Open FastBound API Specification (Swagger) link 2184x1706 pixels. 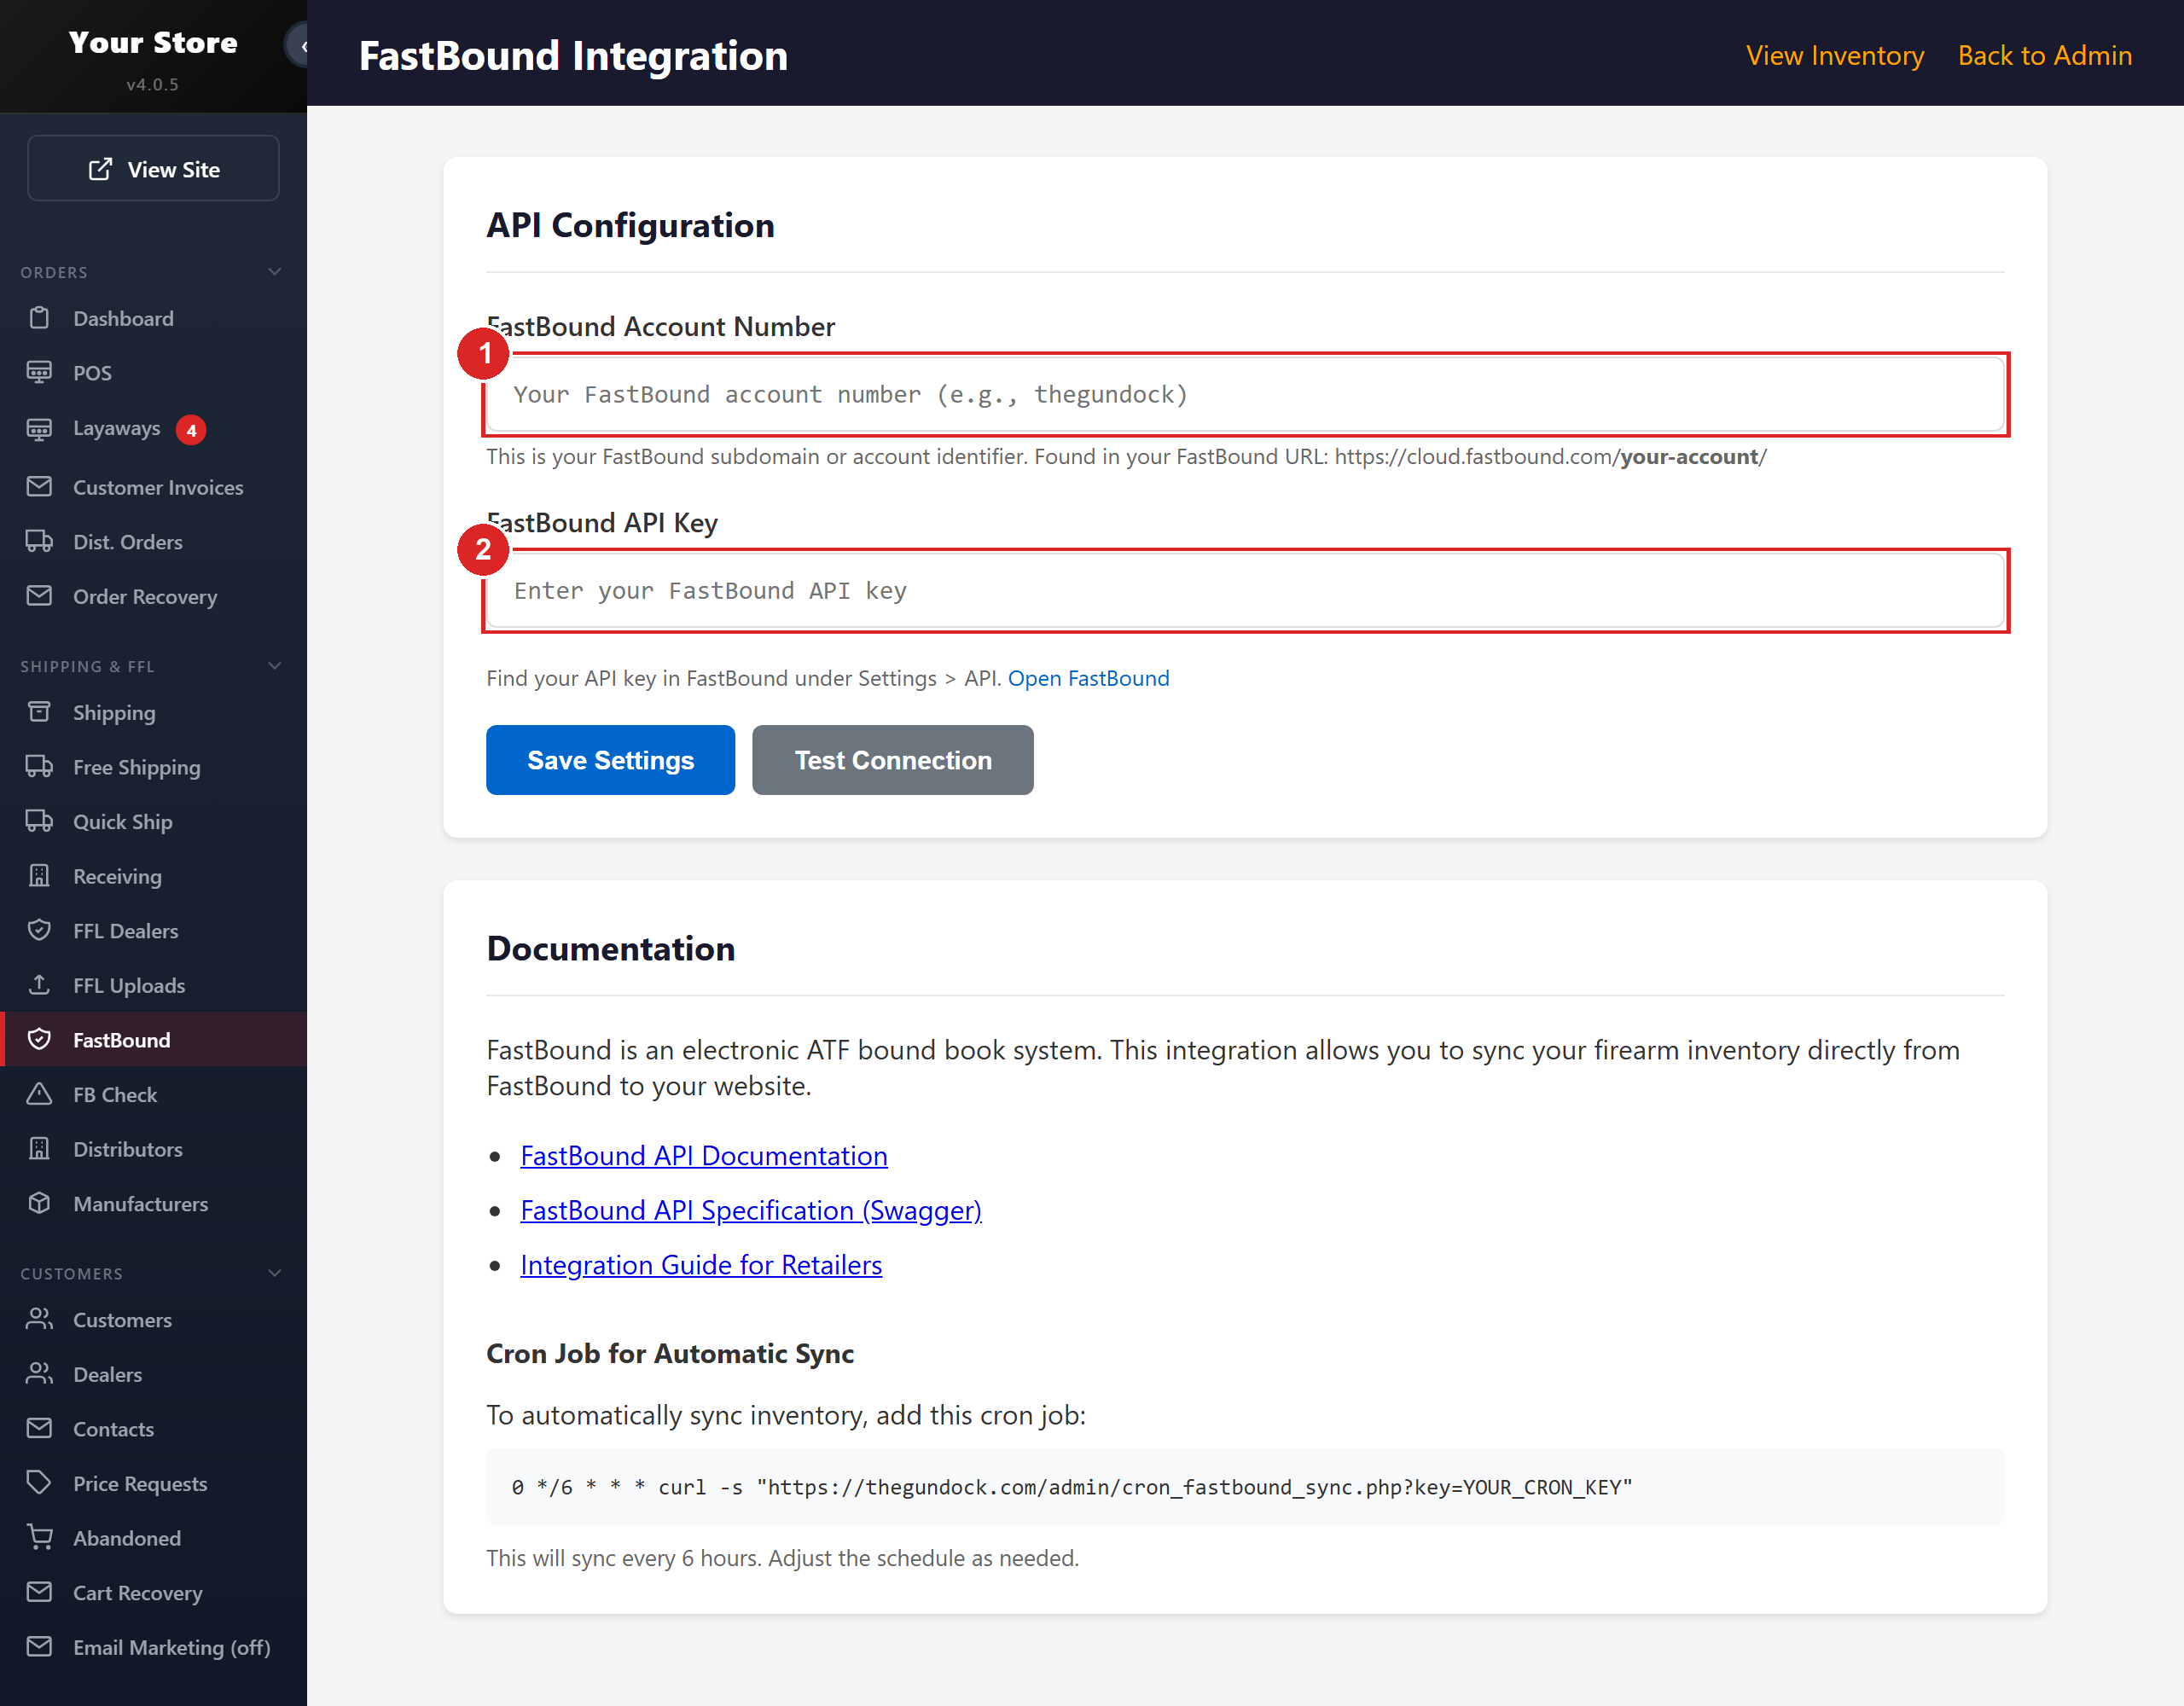click(x=750, y=1210)
